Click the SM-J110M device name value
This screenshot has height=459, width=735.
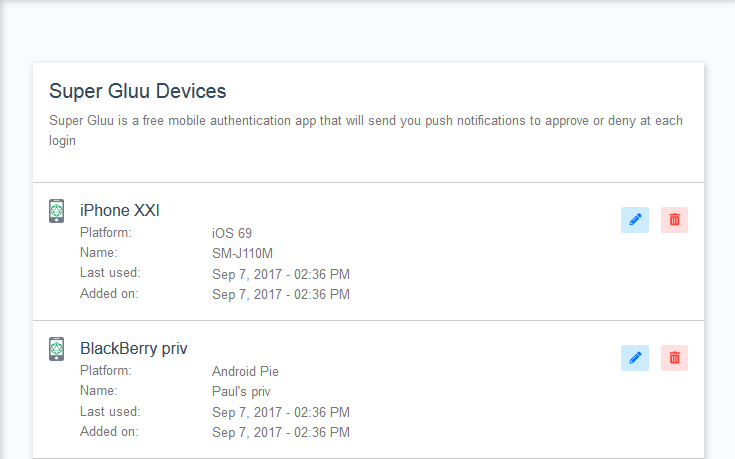(242, 253)
